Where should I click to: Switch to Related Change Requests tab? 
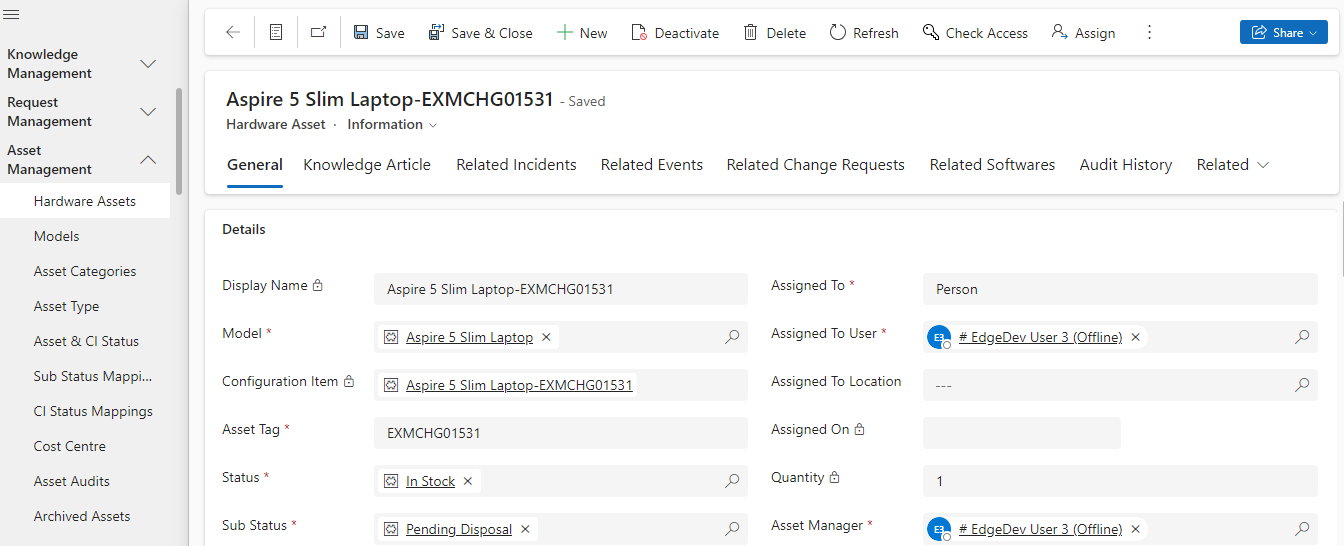click(816, 165)
